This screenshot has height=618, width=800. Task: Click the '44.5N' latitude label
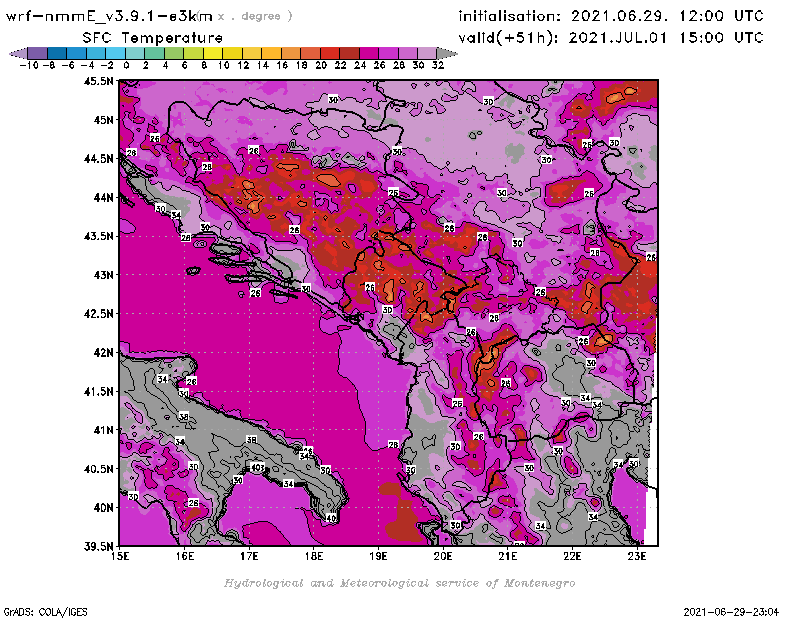coord(98,159)
